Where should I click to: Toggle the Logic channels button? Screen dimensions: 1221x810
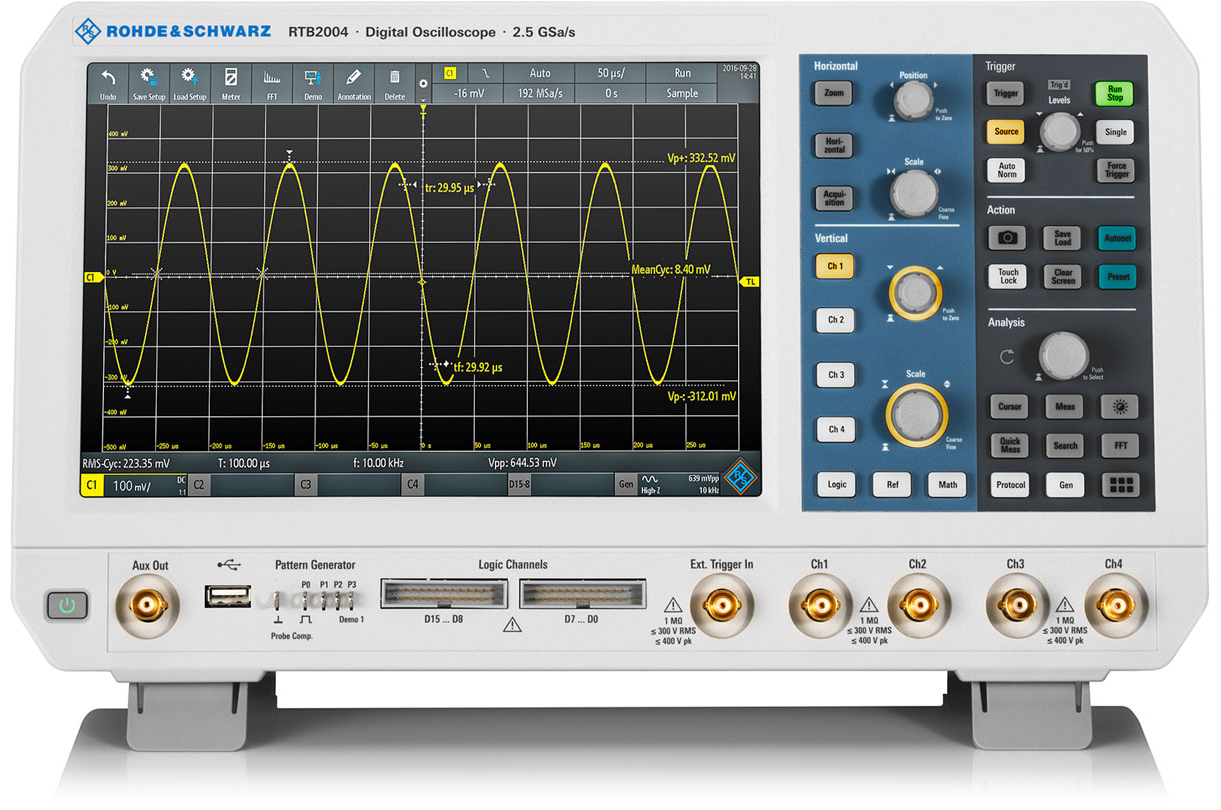[x=837, y=485]
